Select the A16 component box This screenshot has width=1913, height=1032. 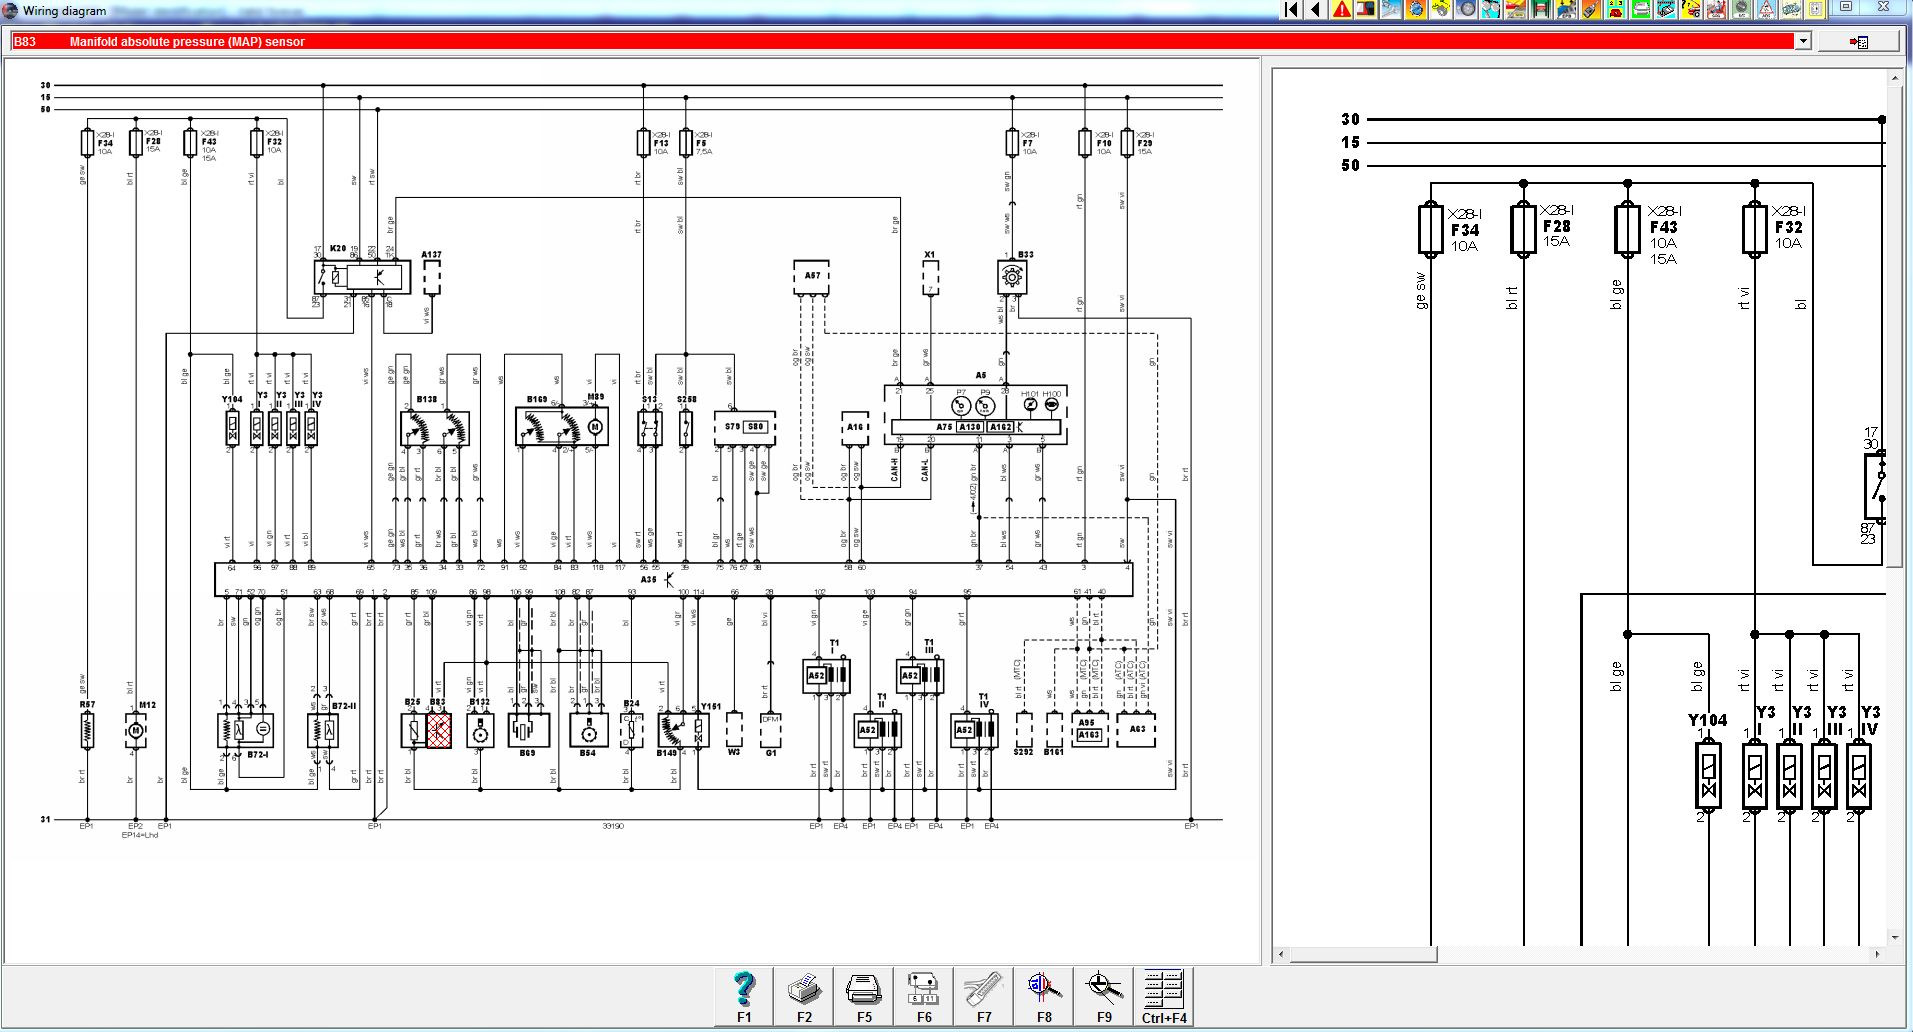point(855,428)
